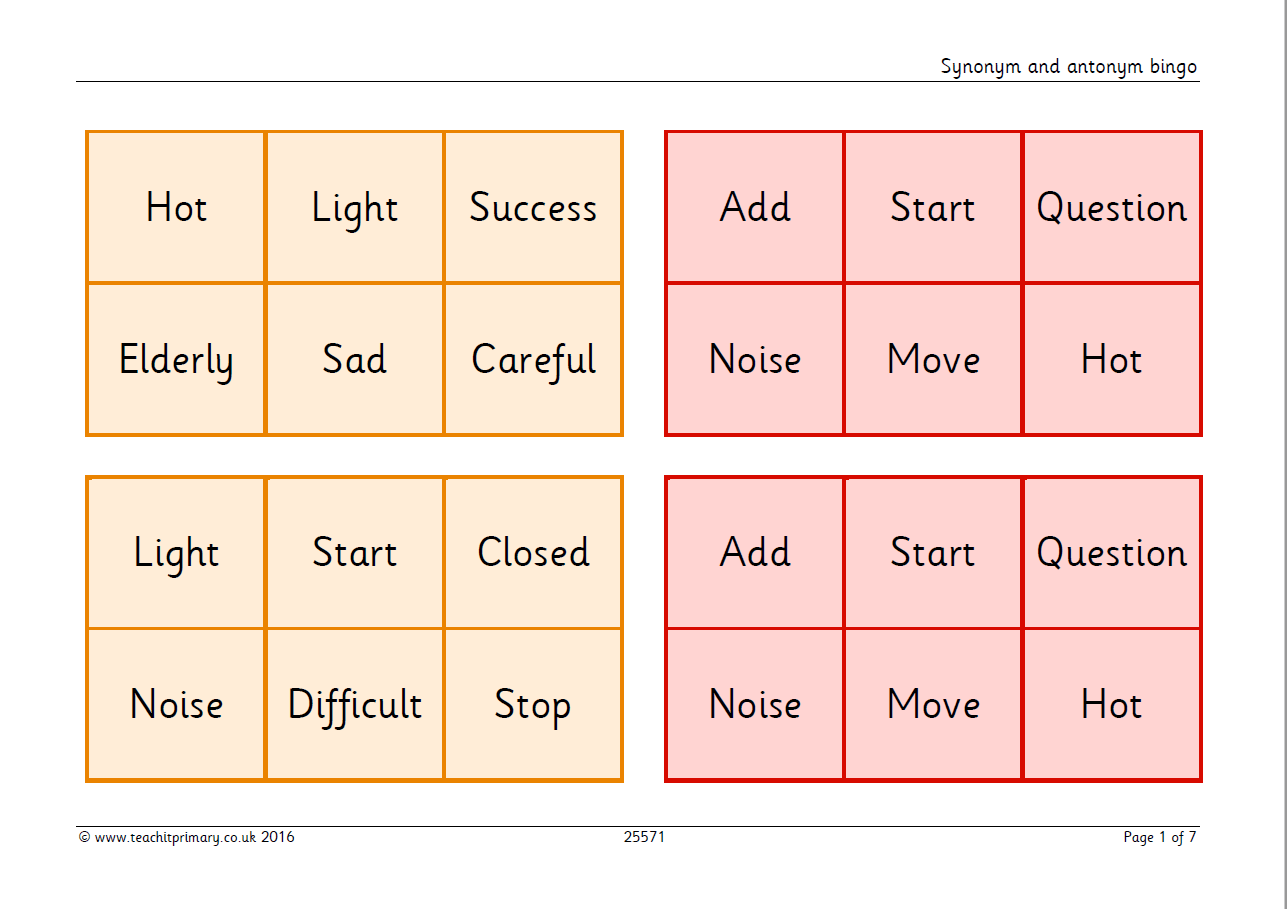Select Light in the top orange card
This screenshot has height=909, width=1287.
(x=355, y=207)
